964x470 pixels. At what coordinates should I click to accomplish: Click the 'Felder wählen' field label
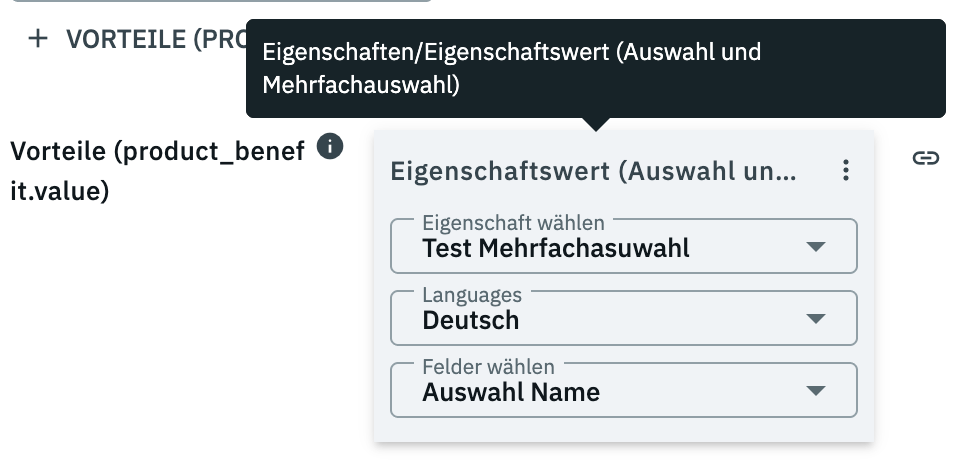[x=488, y=366]
